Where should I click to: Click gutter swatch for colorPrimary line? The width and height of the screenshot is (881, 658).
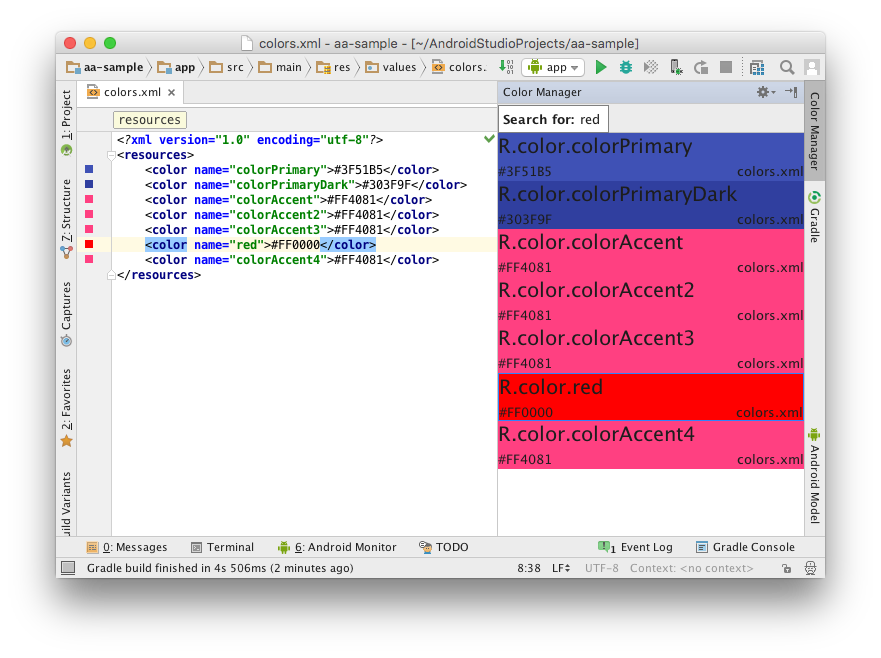click(x=89, y=169)
